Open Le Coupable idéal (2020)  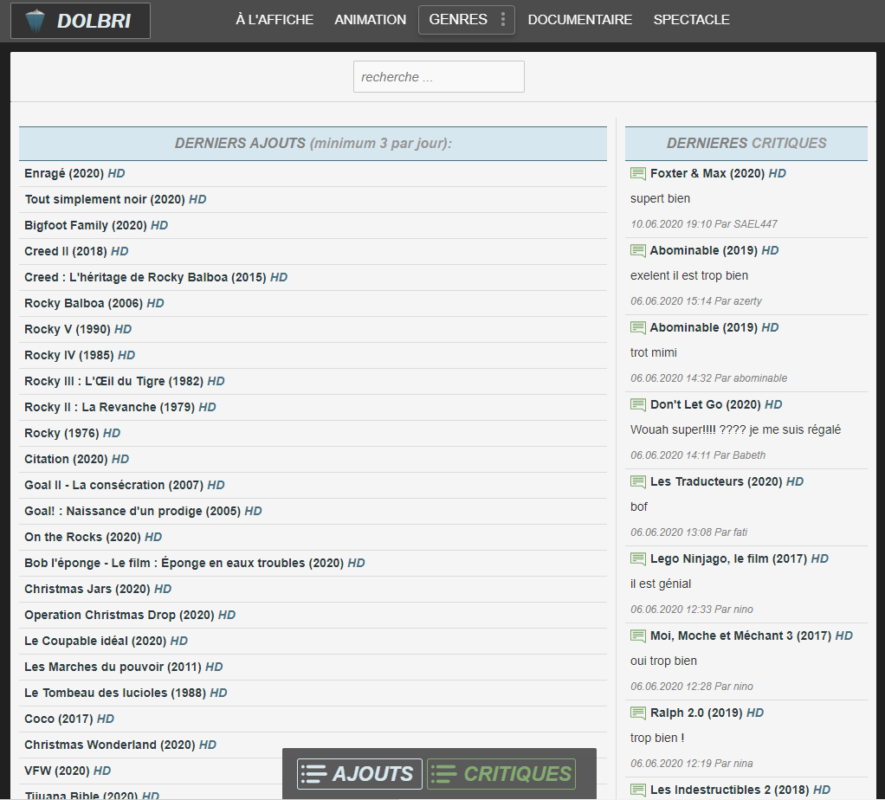click(x=106, y=641)
